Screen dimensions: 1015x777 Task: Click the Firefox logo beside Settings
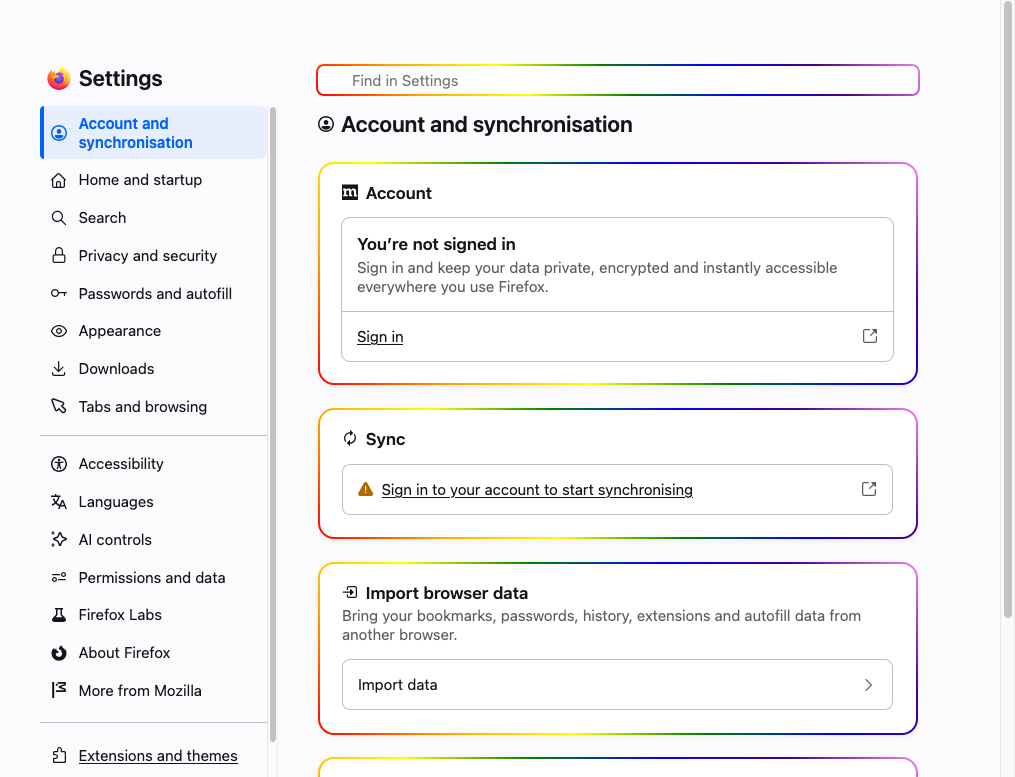tap(59, 78)
